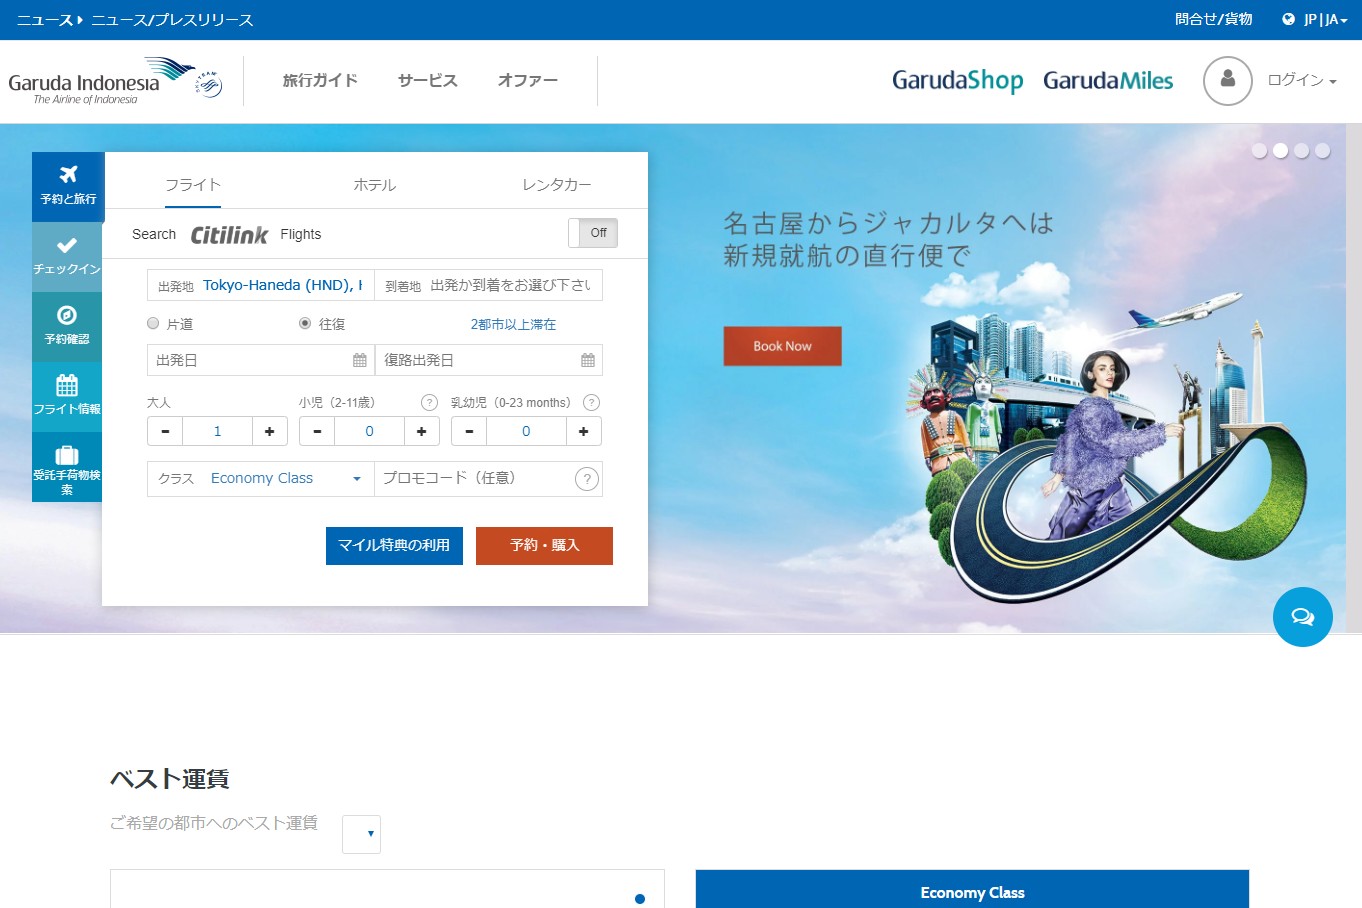Open ニュース/プレスリリース link
This screenshot has width=1362, height=908.
click(172, 19)
